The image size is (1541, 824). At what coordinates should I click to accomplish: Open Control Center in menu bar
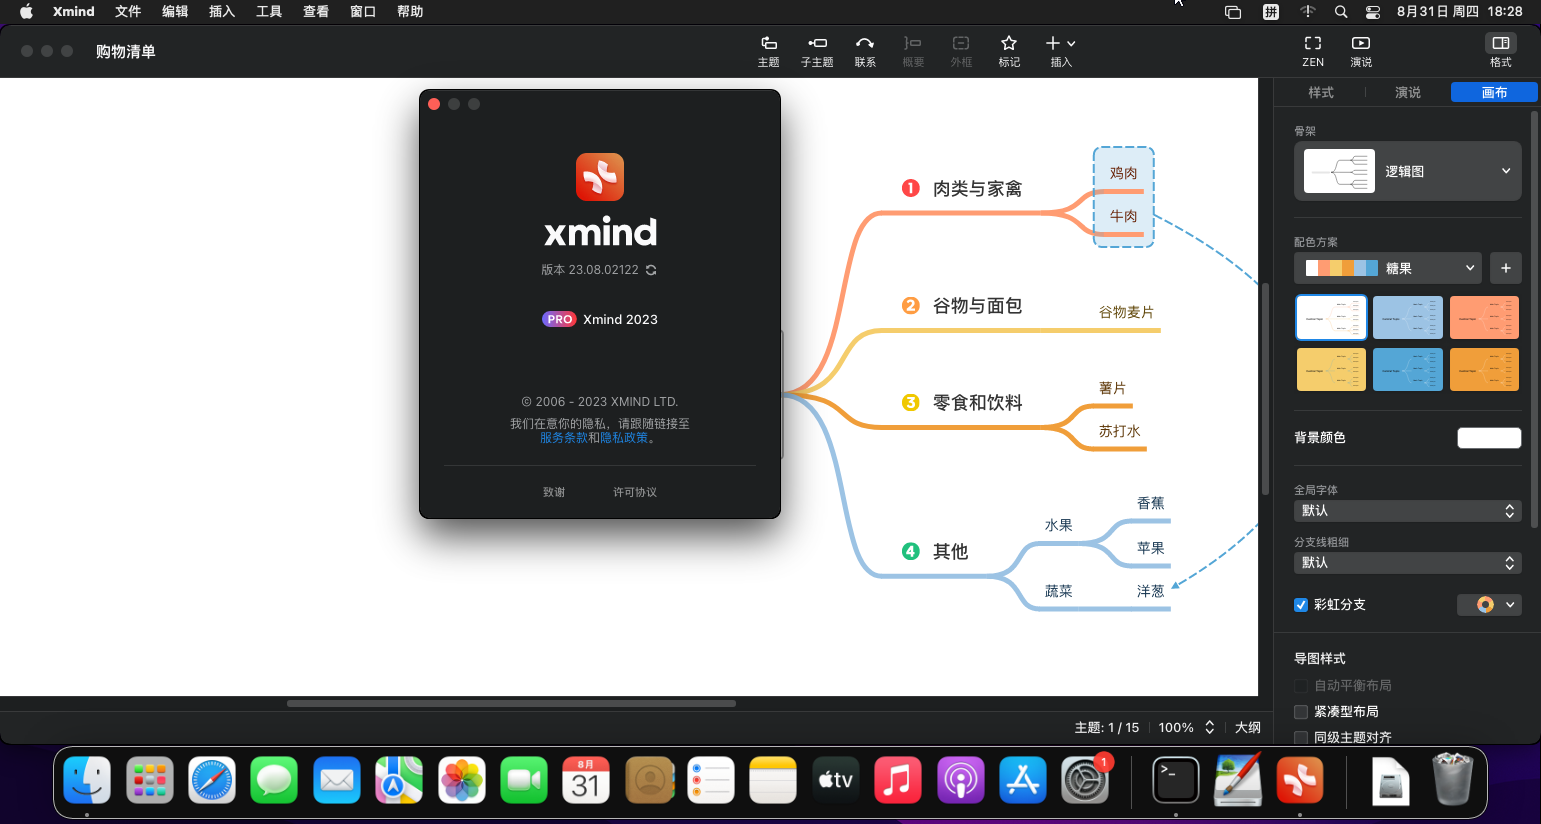click(x=1373, y=12)
